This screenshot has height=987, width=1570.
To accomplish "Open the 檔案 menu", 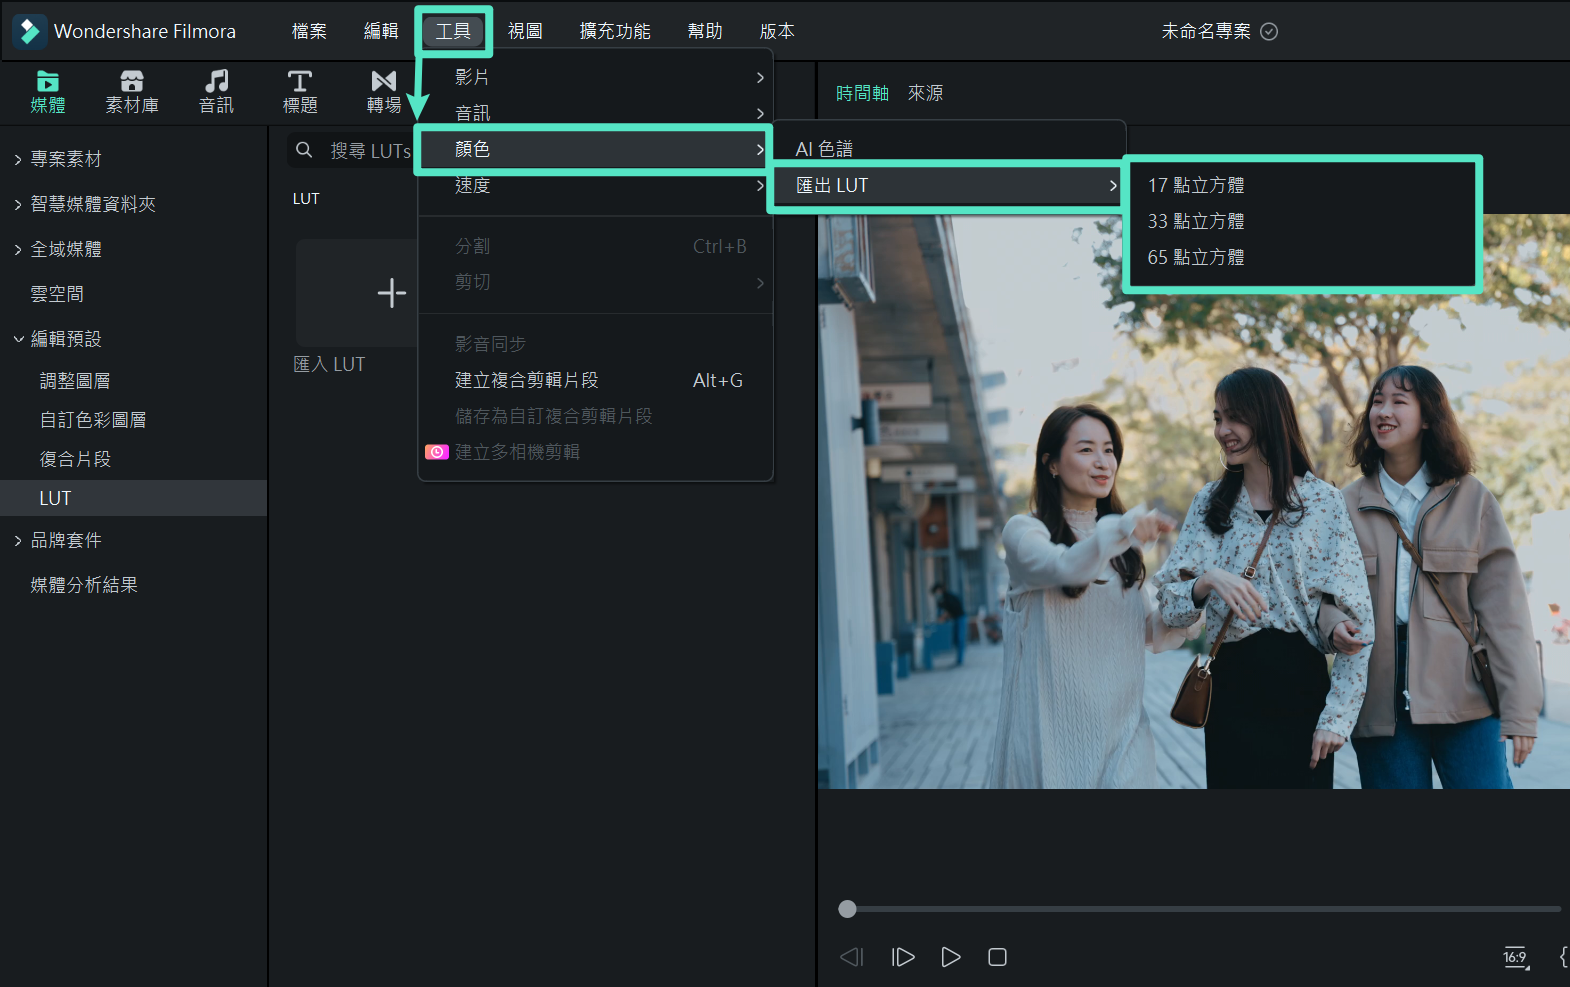I will 309,31.
